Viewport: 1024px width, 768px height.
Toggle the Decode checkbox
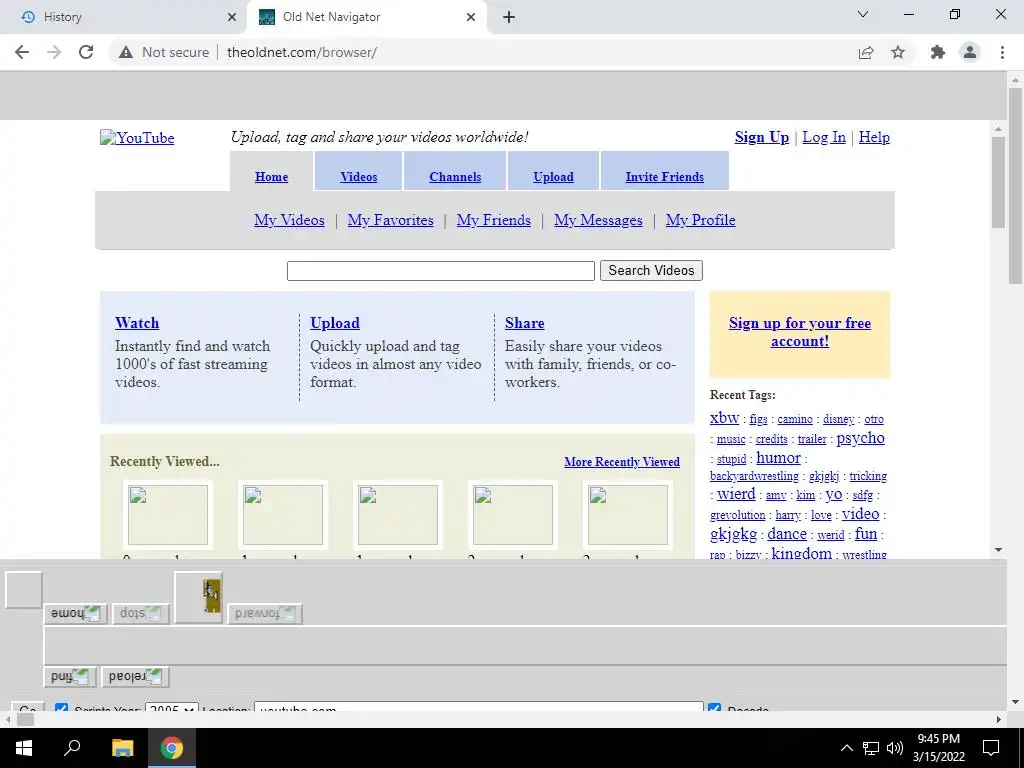coord(714,707)
